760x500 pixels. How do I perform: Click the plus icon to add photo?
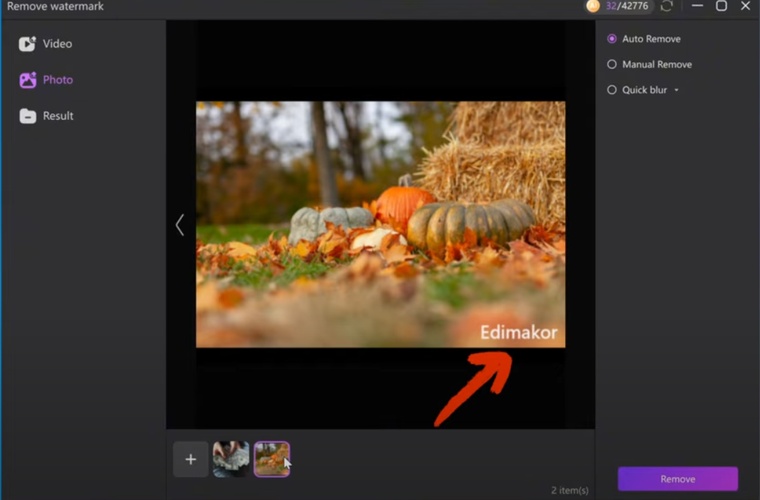click(191, 459)
